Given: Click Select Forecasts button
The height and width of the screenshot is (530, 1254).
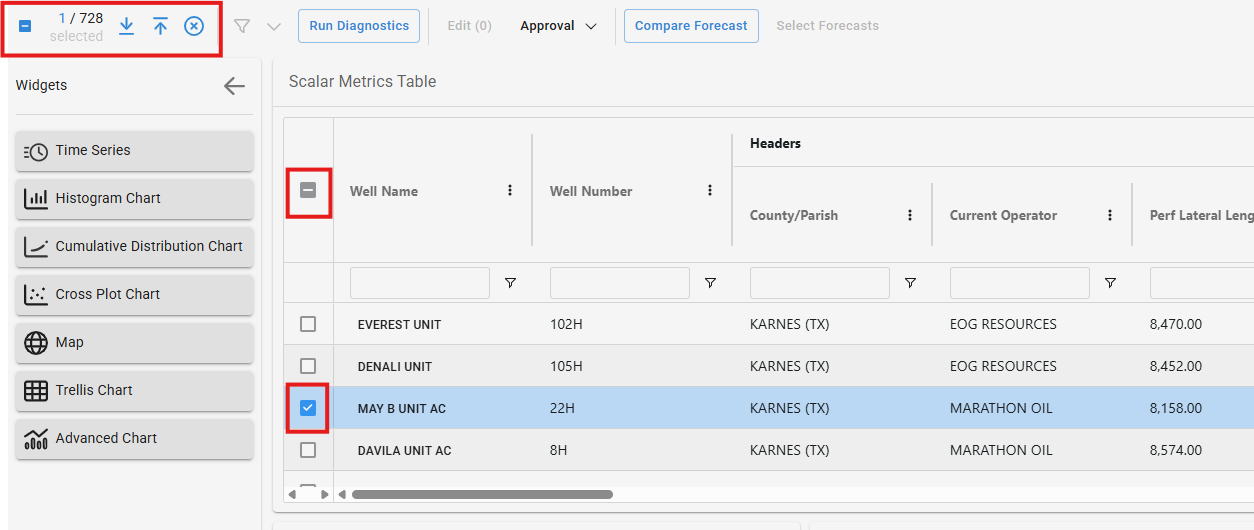Looking at the screenshot, I should pos(827,26).
